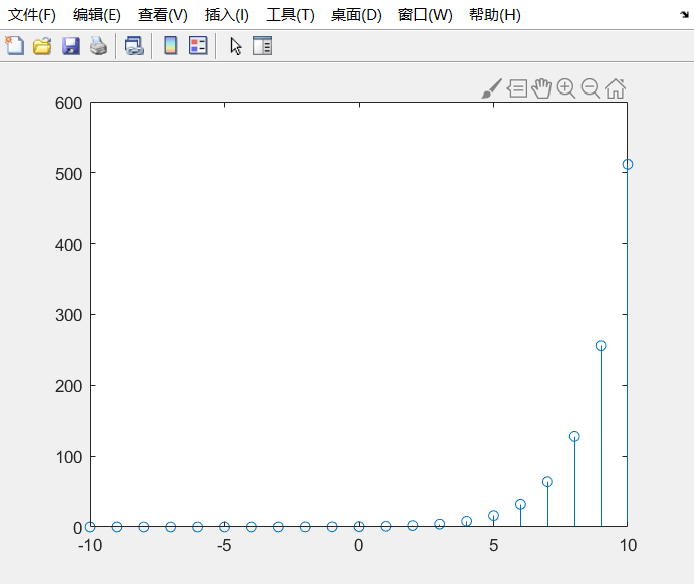
Task: Open the 窗口(W) menu
Action: [425, 15]
